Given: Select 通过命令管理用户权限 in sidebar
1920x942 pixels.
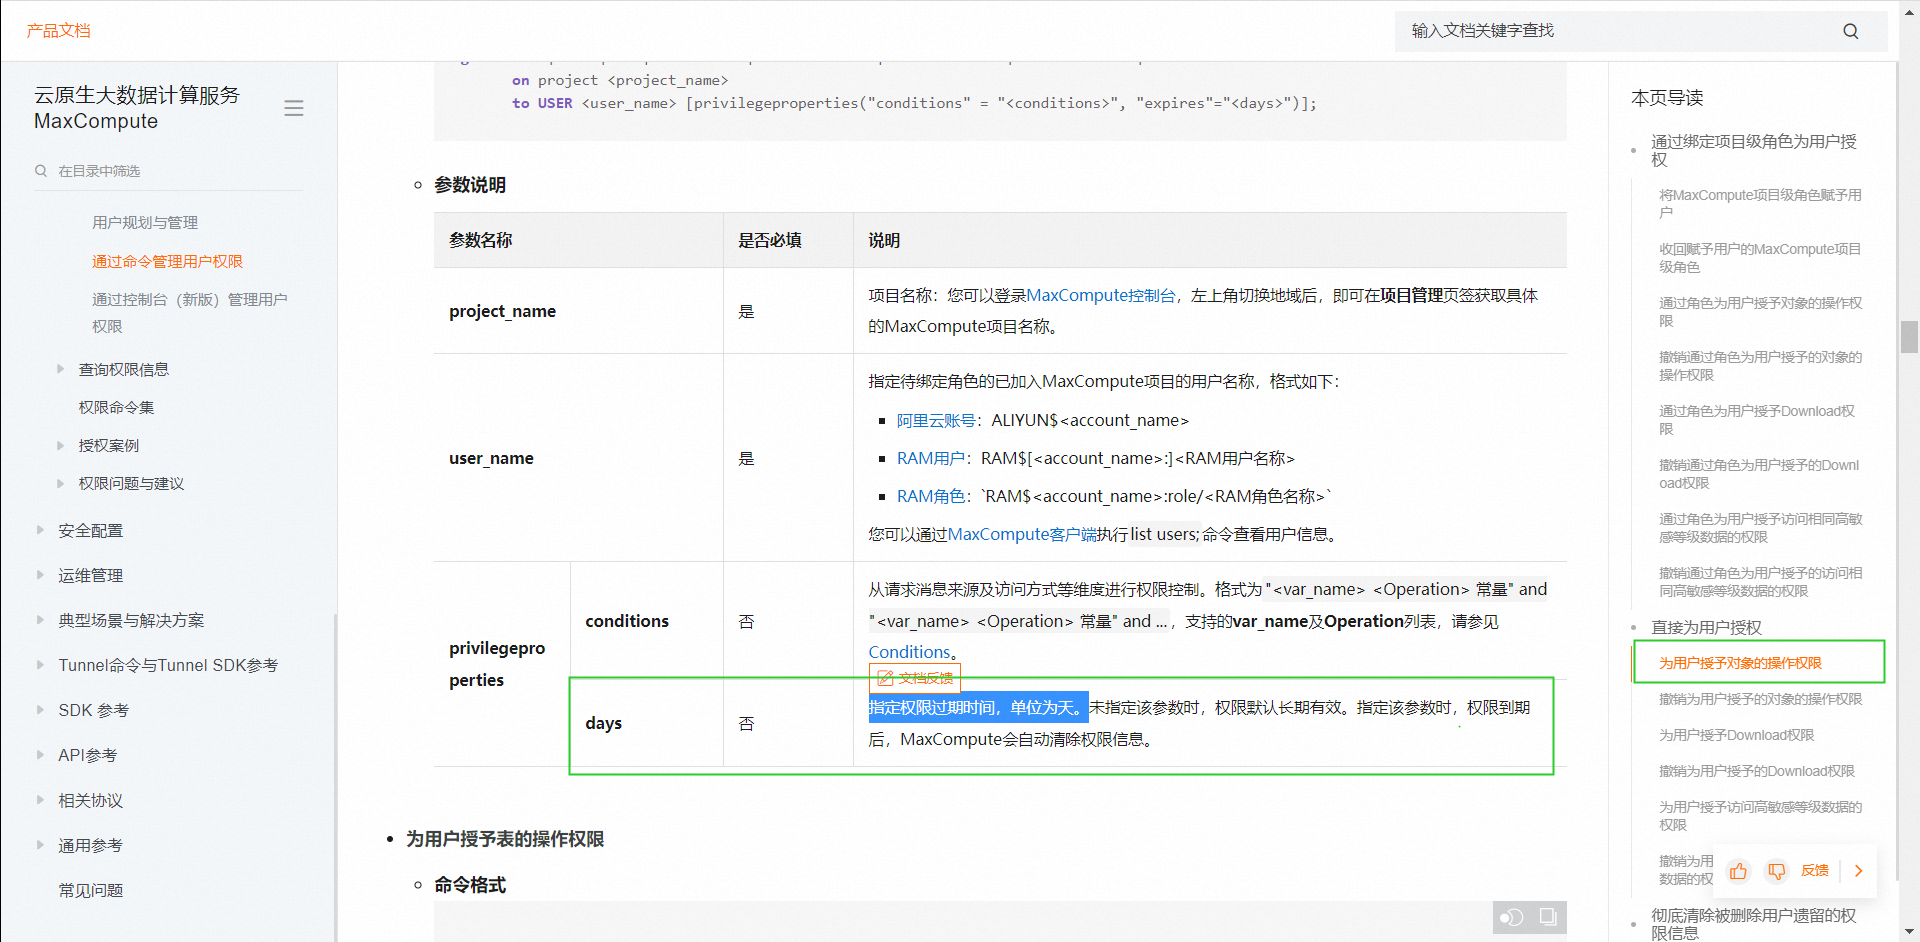Looking at the screenshot, I should pos(167,261).
